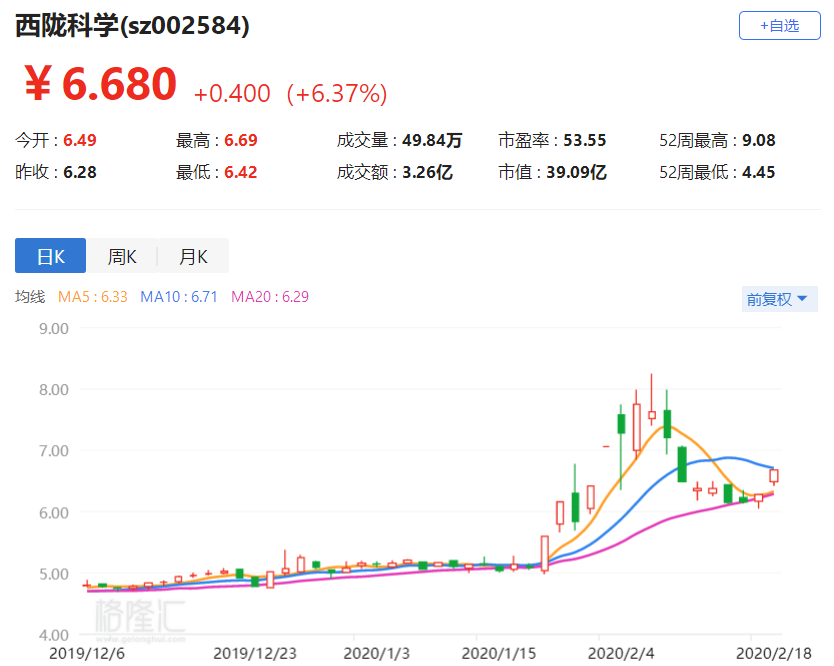The height and width of the screenshot is (666, 834).
Task: Click the 2020/2/18 date axis label
Action: click(x=774, y=653)
